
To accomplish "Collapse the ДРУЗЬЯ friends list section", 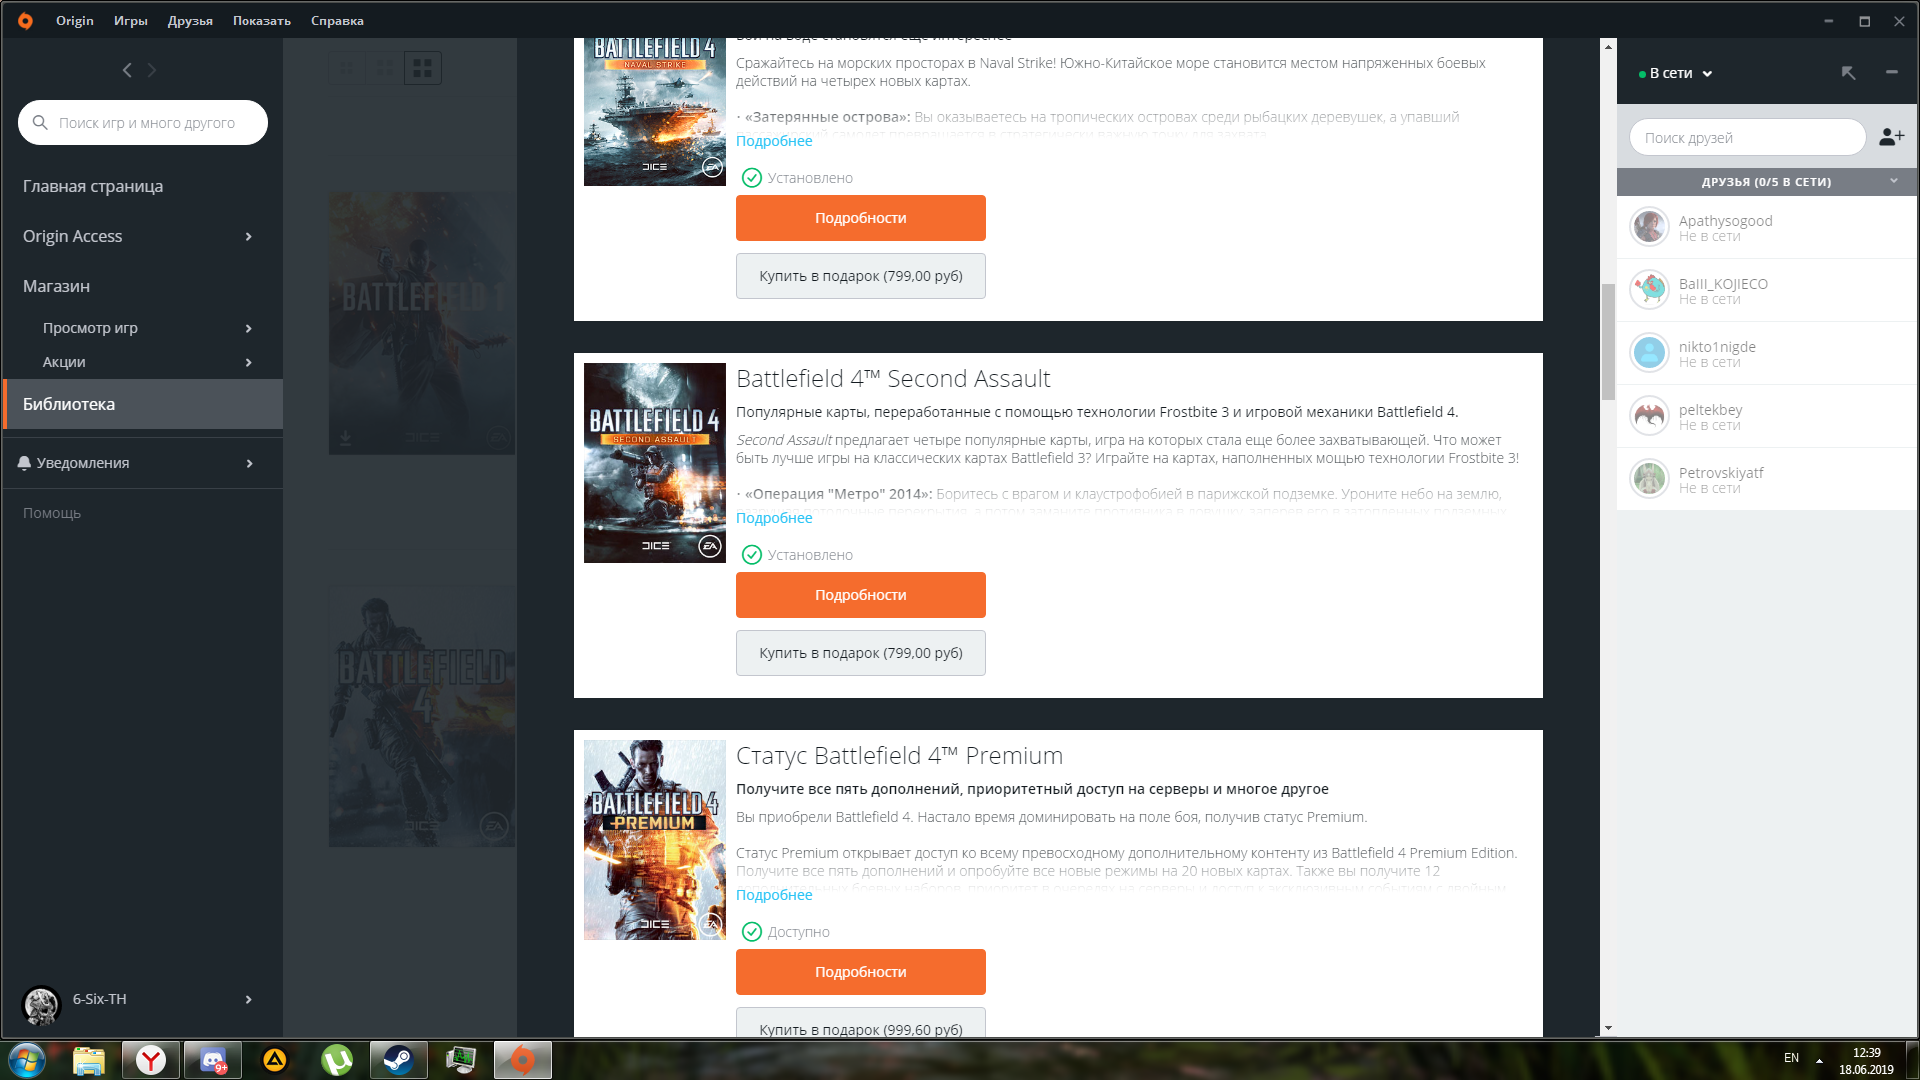I will (1893, 181).
